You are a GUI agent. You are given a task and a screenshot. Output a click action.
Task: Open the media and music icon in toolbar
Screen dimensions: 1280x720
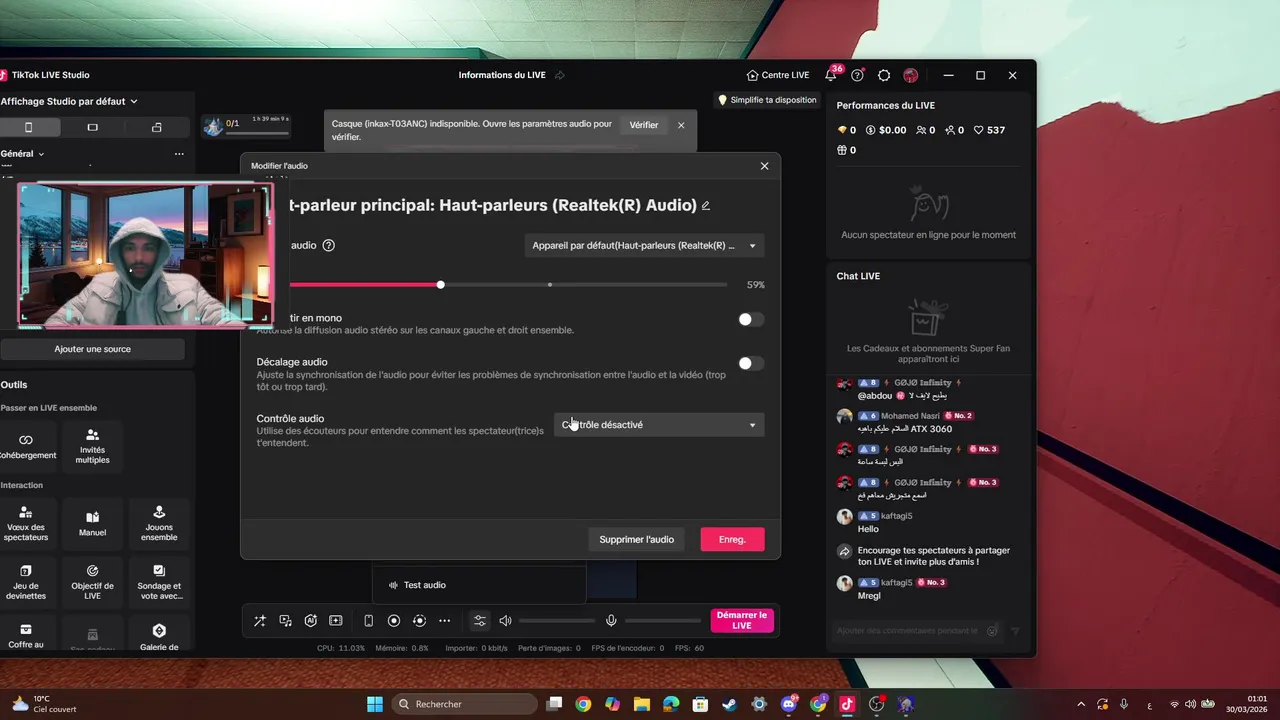286,621
